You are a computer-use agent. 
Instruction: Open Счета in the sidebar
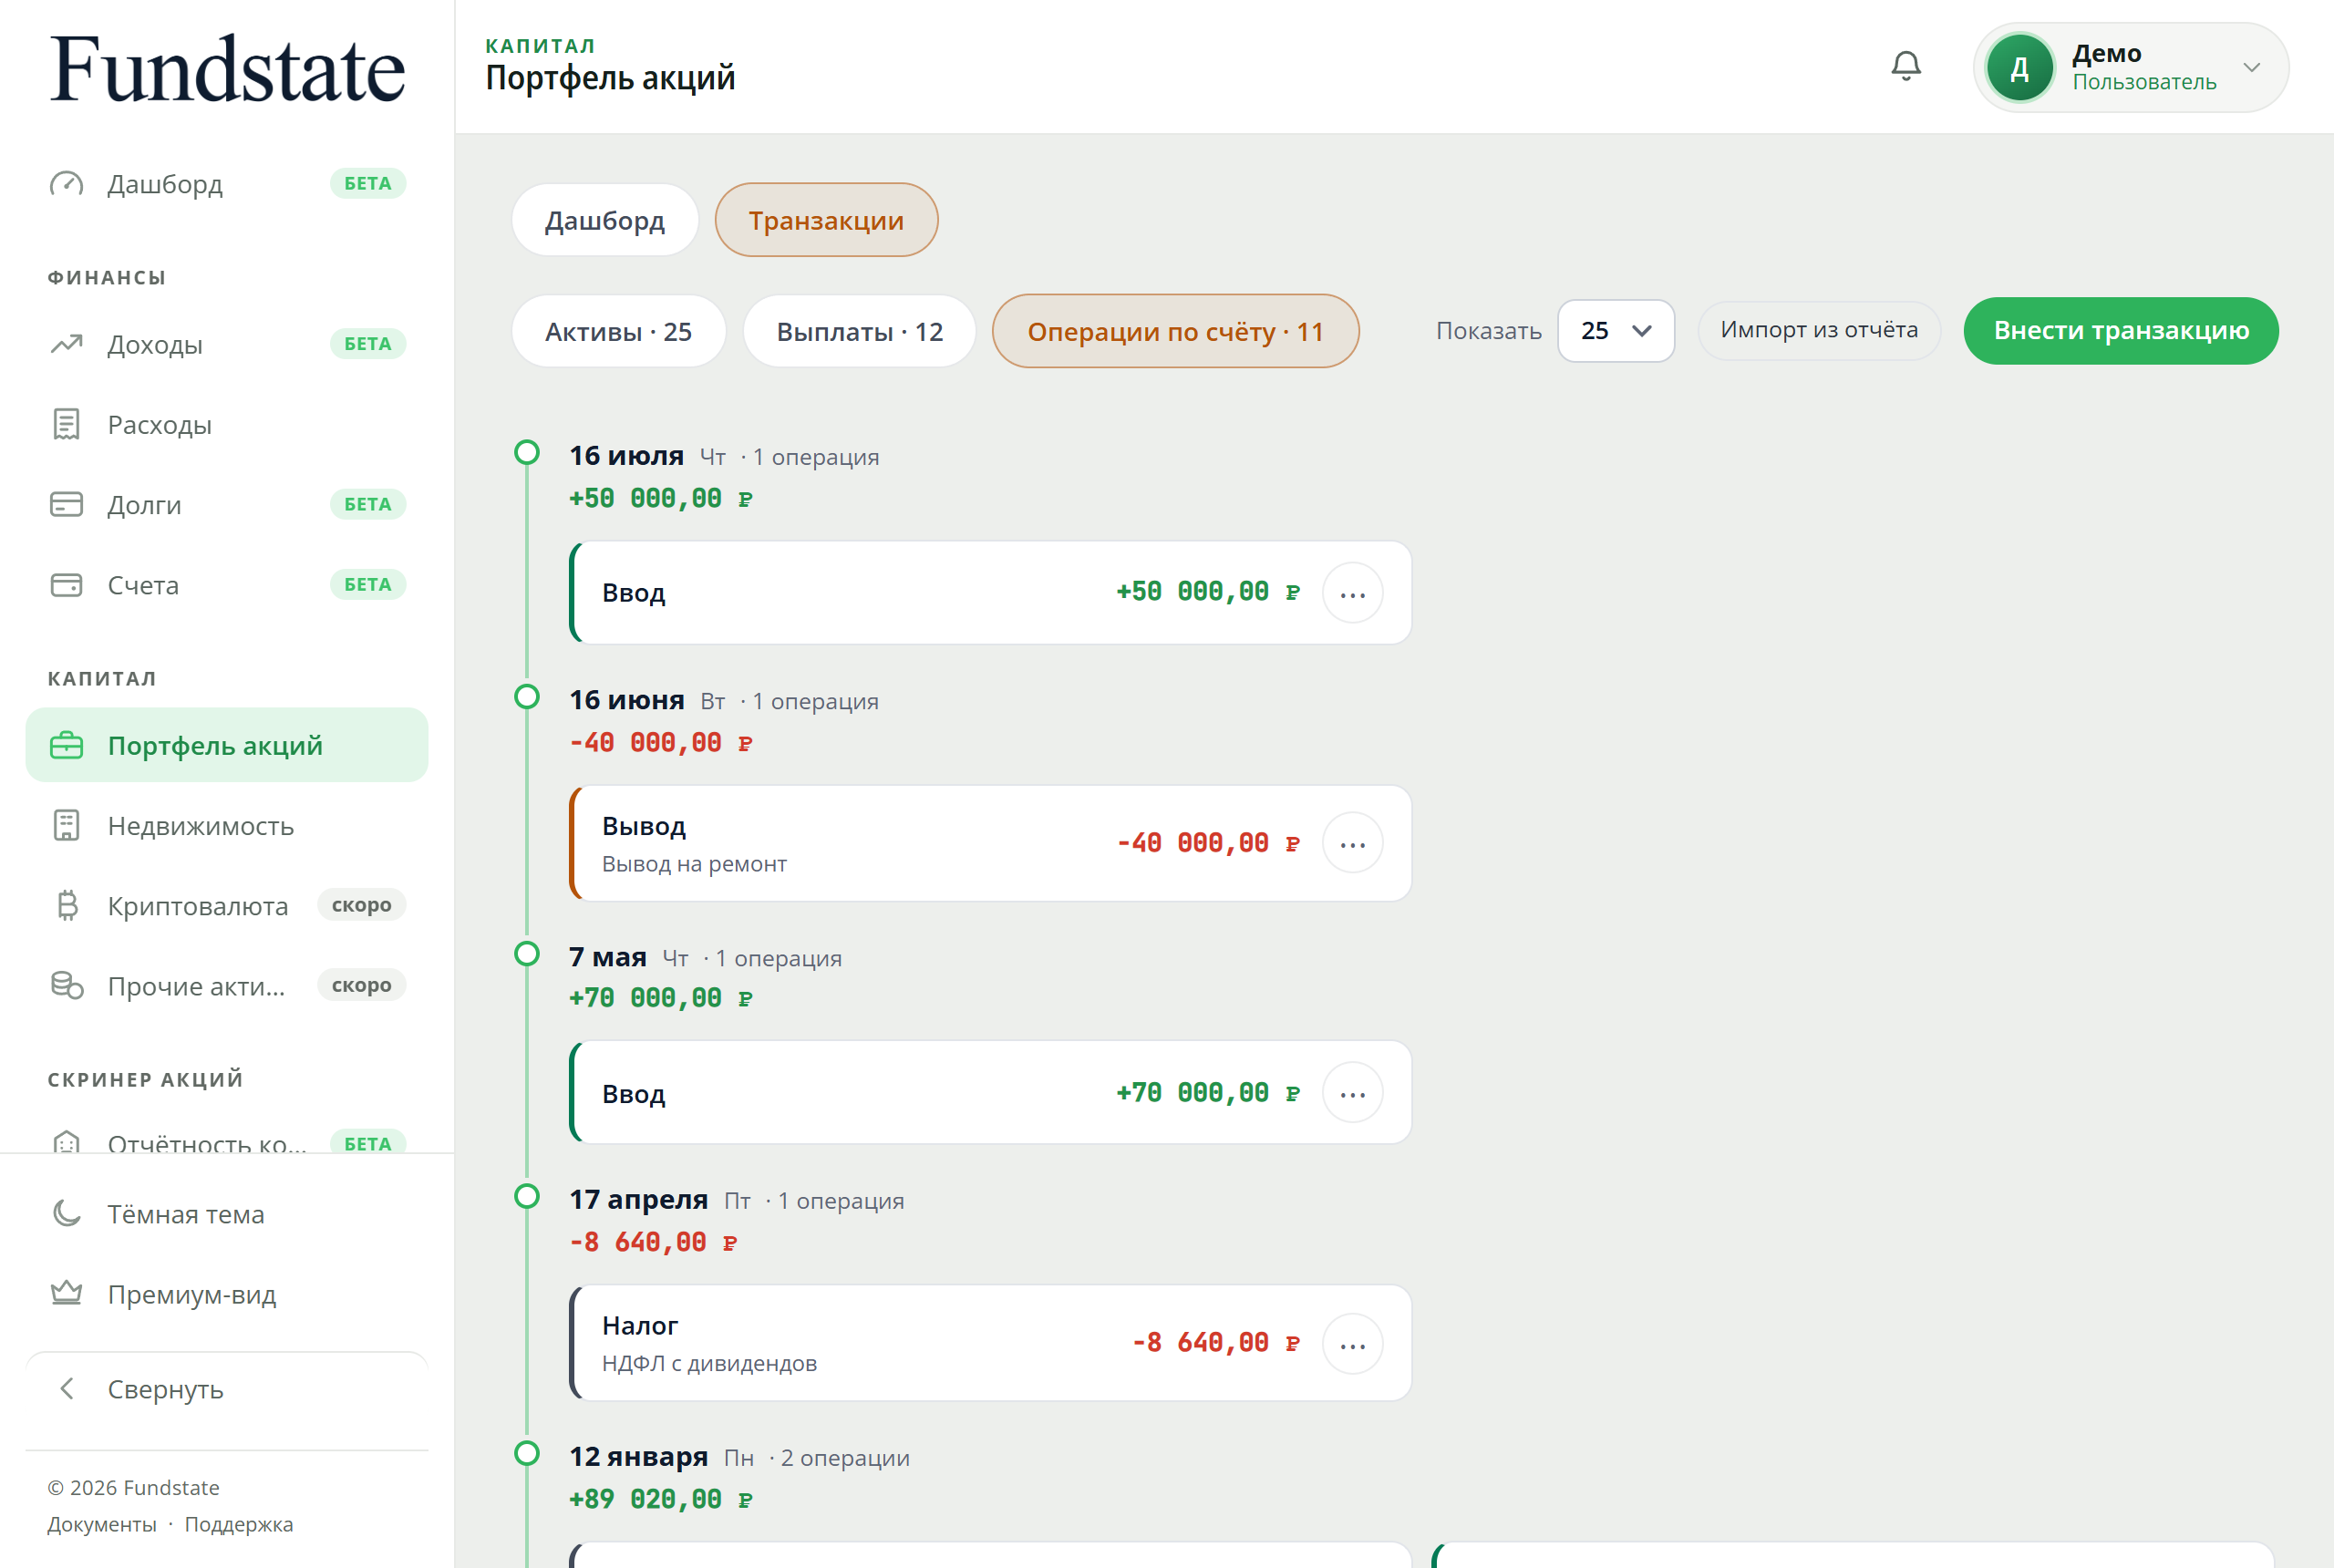227,584
